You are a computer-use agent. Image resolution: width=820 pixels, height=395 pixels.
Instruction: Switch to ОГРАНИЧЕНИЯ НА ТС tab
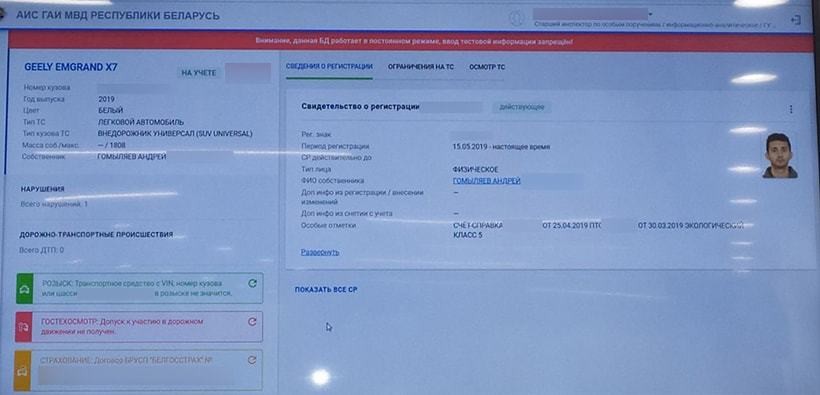(421, 67)
